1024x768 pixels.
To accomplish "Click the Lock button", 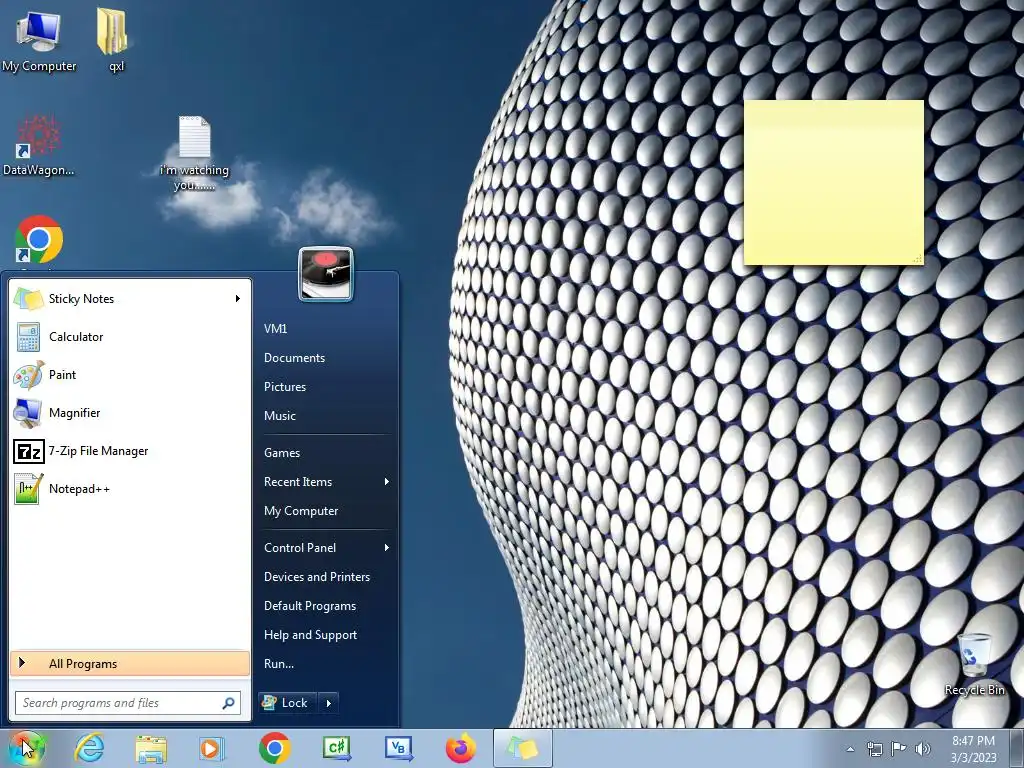I will click(288, 703).
